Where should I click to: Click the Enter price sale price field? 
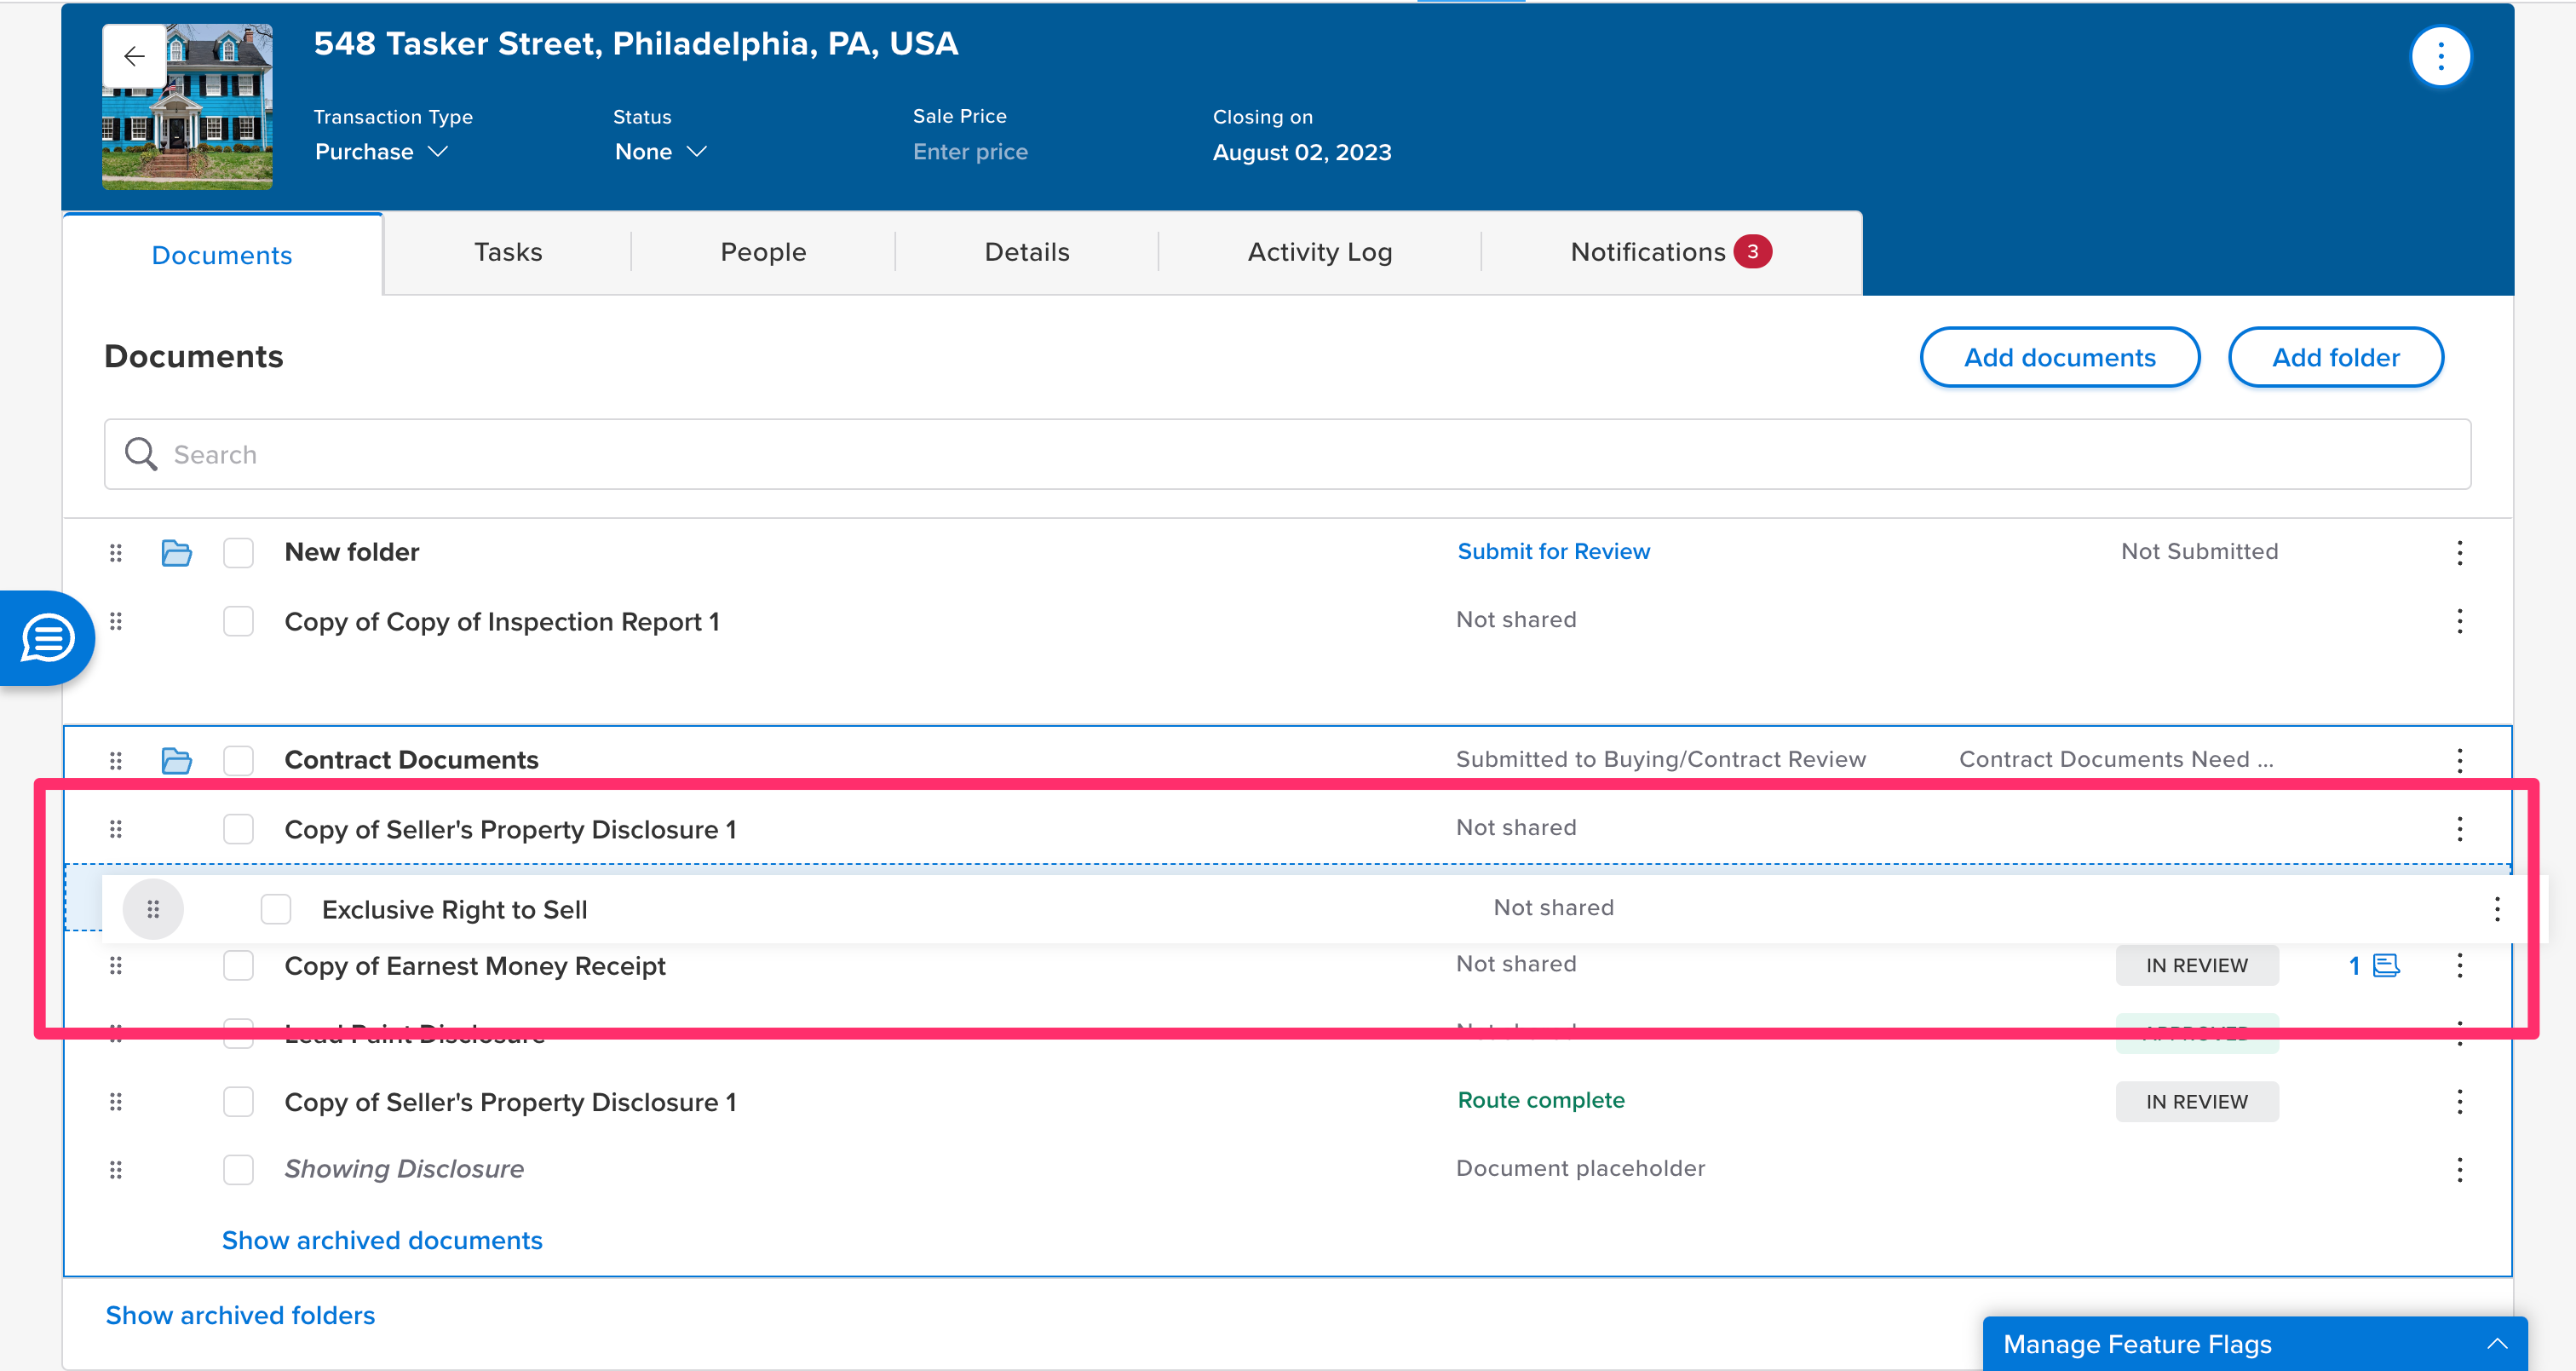click(x=970, y=152)
